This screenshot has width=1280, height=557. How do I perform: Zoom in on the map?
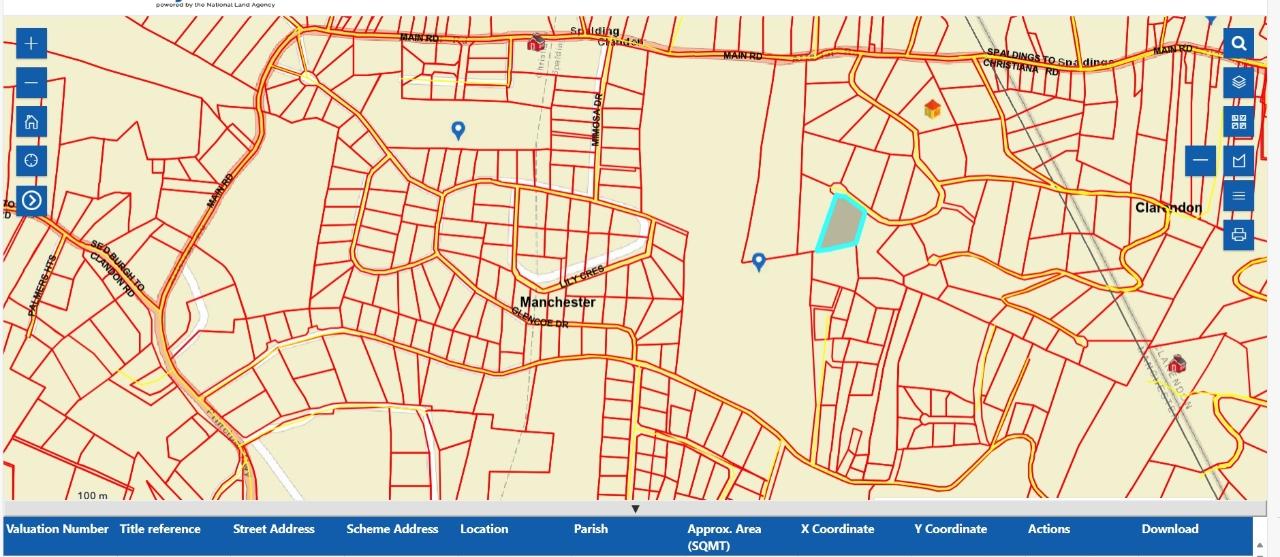32,44
